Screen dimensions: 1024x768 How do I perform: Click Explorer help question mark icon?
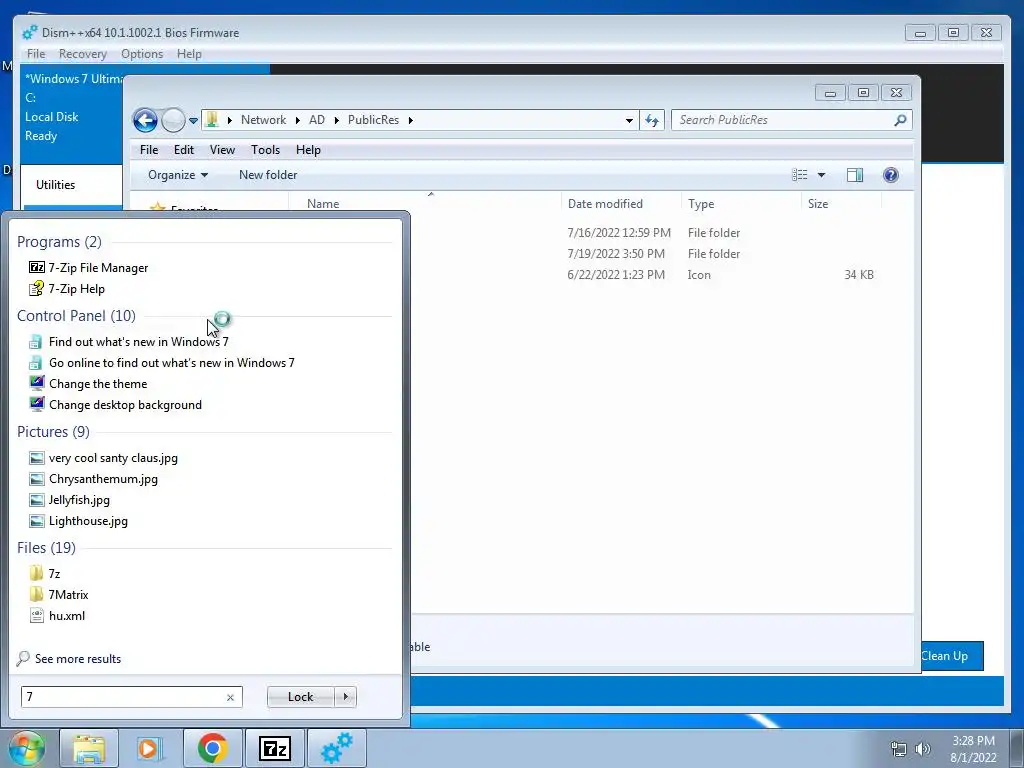[x=891, y=174]
